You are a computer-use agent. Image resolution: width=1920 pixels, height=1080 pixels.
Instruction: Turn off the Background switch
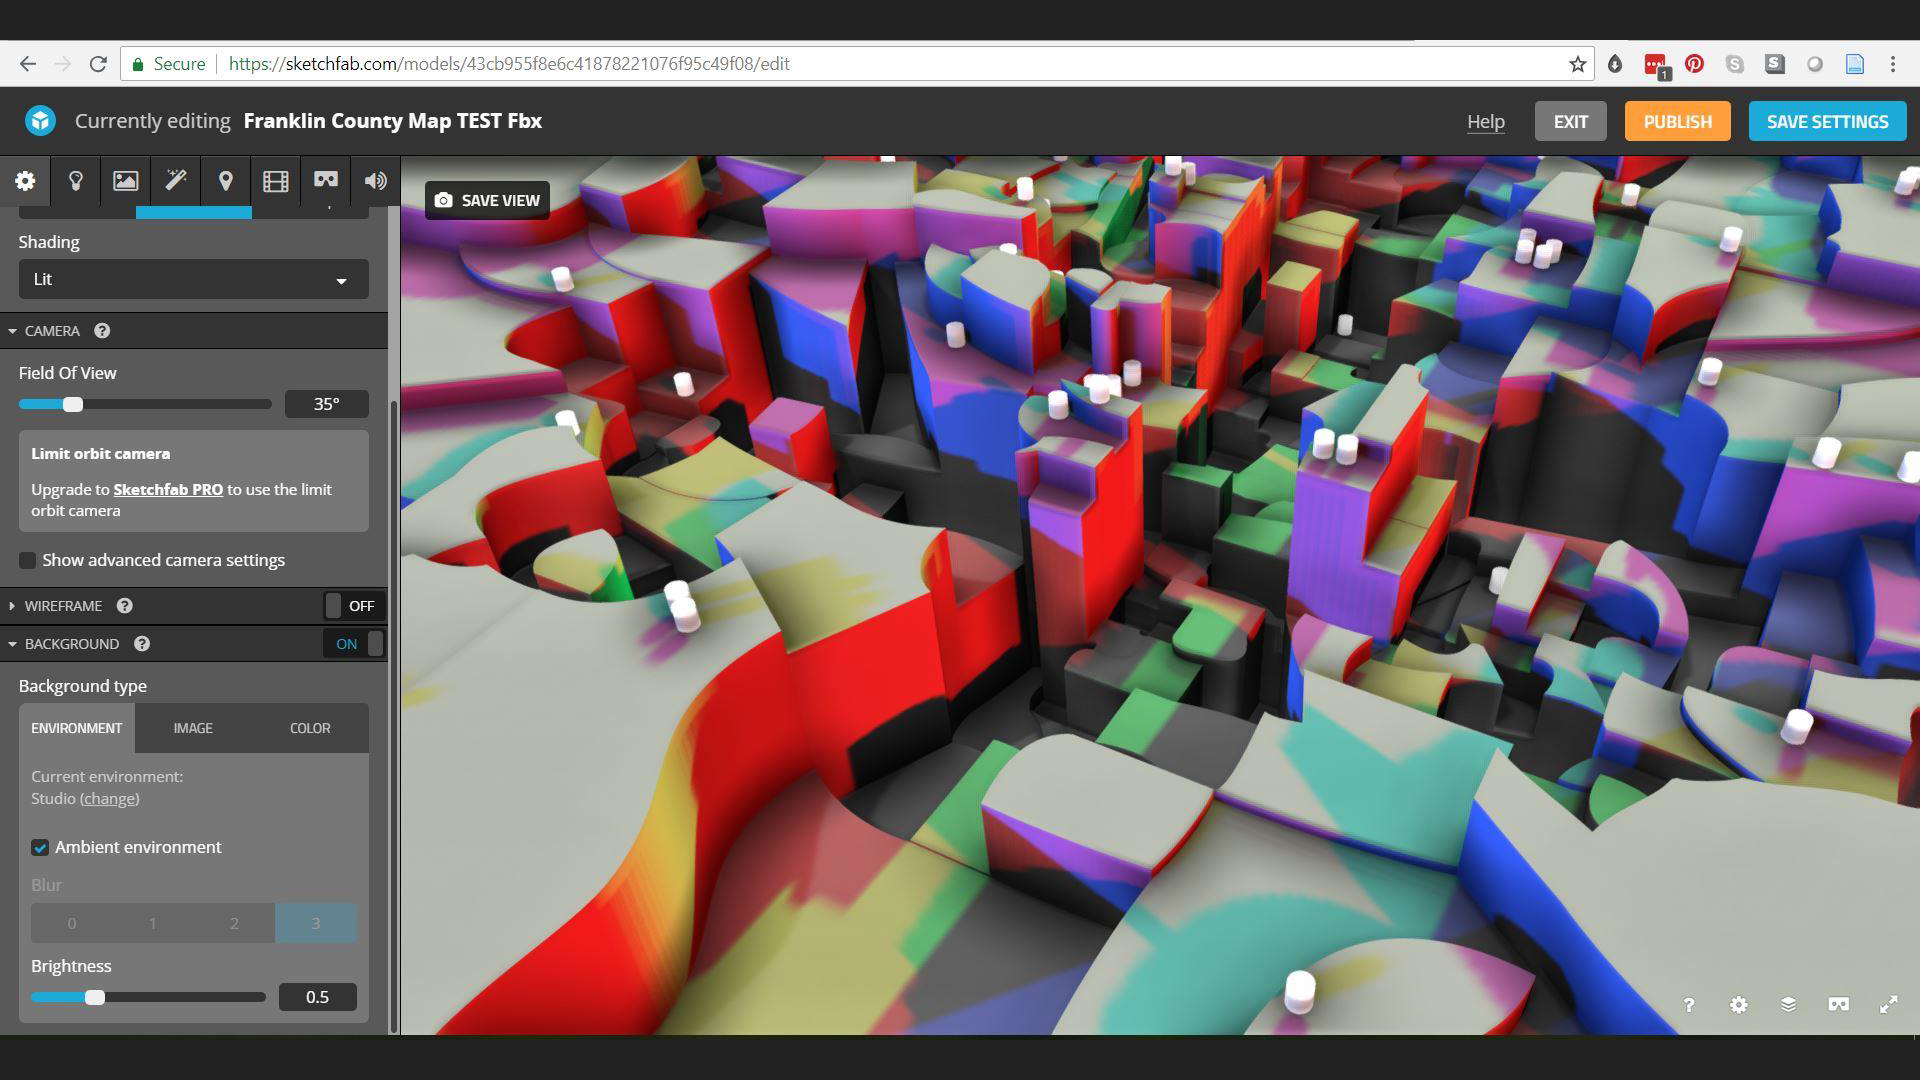[x=352, y=644]
